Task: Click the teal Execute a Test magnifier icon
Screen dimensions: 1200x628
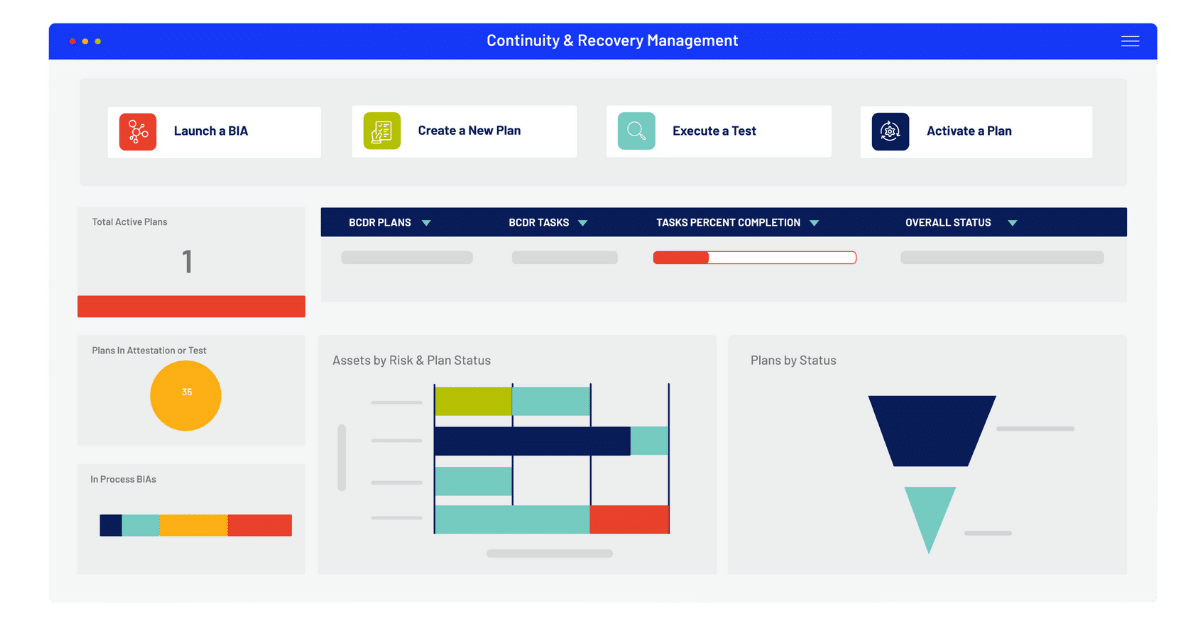Action: point(636,131)
